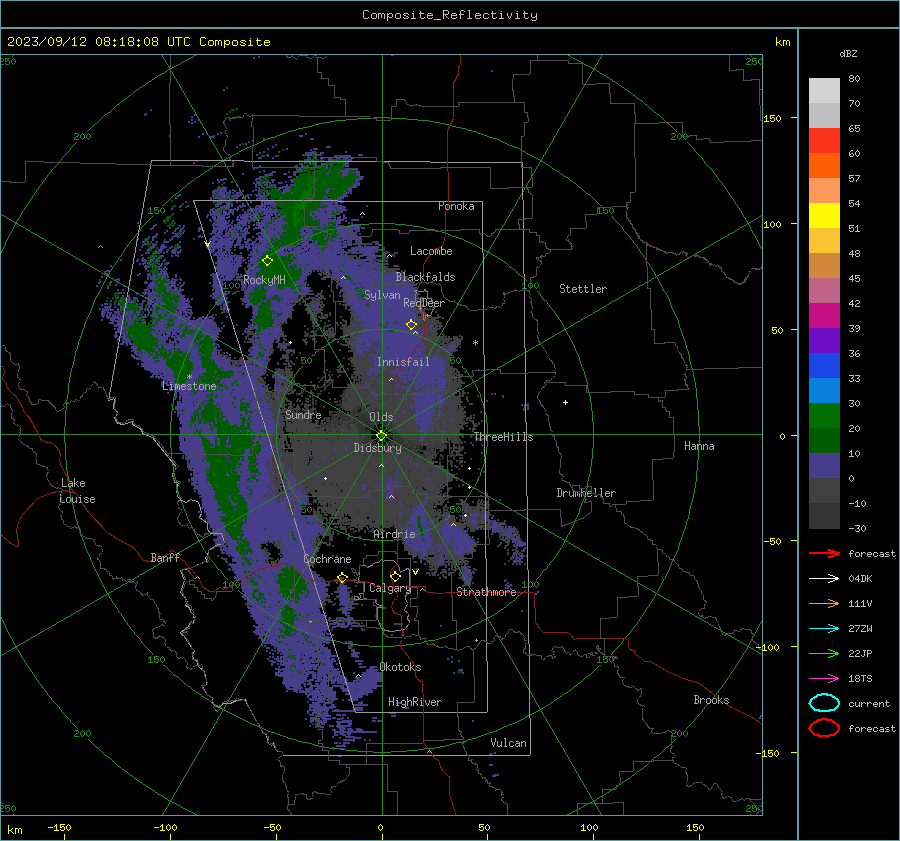
Task: Select the Olds label
Action: pyautogui.click(x=381, y=417)
